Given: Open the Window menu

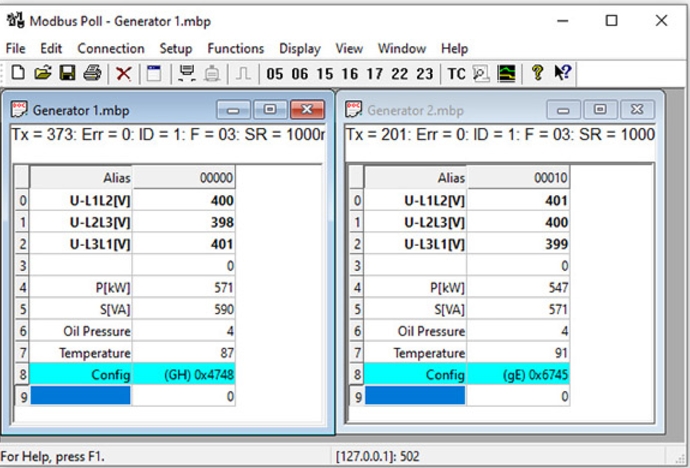Looking at the screenshot, I should (402, 48).
